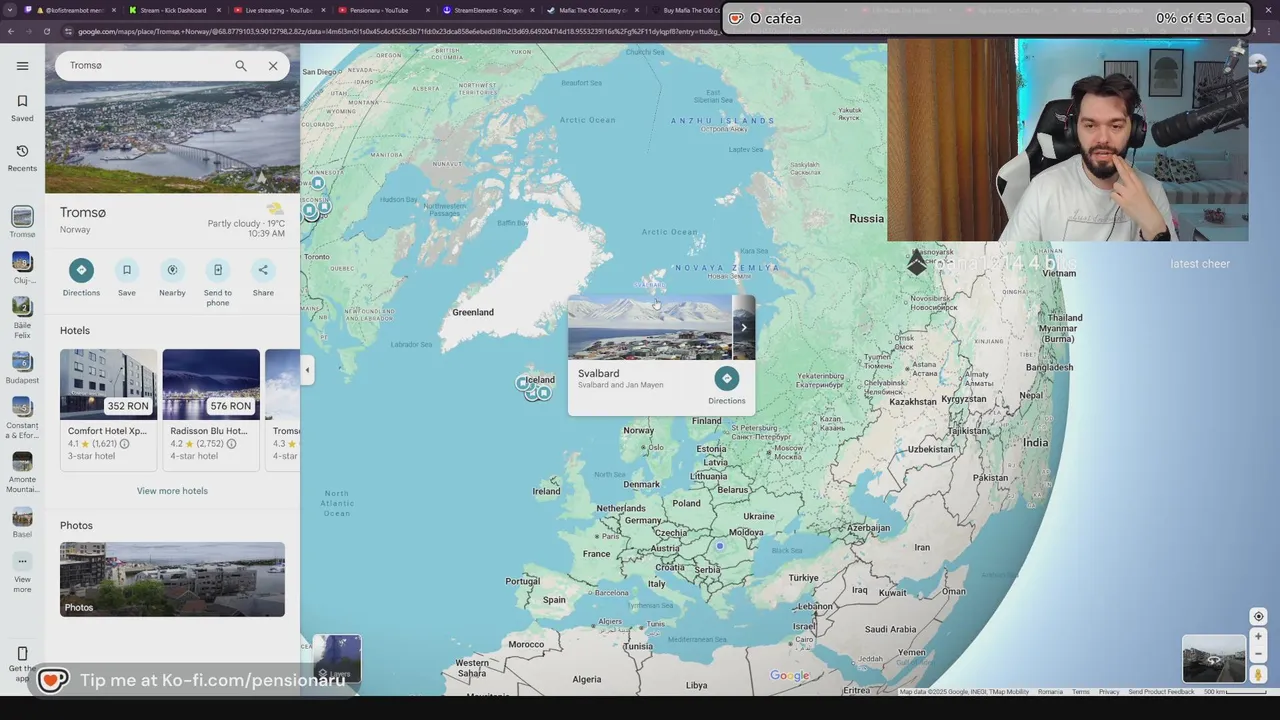Select the Băile Felix recent place

(x=22, y=318)
